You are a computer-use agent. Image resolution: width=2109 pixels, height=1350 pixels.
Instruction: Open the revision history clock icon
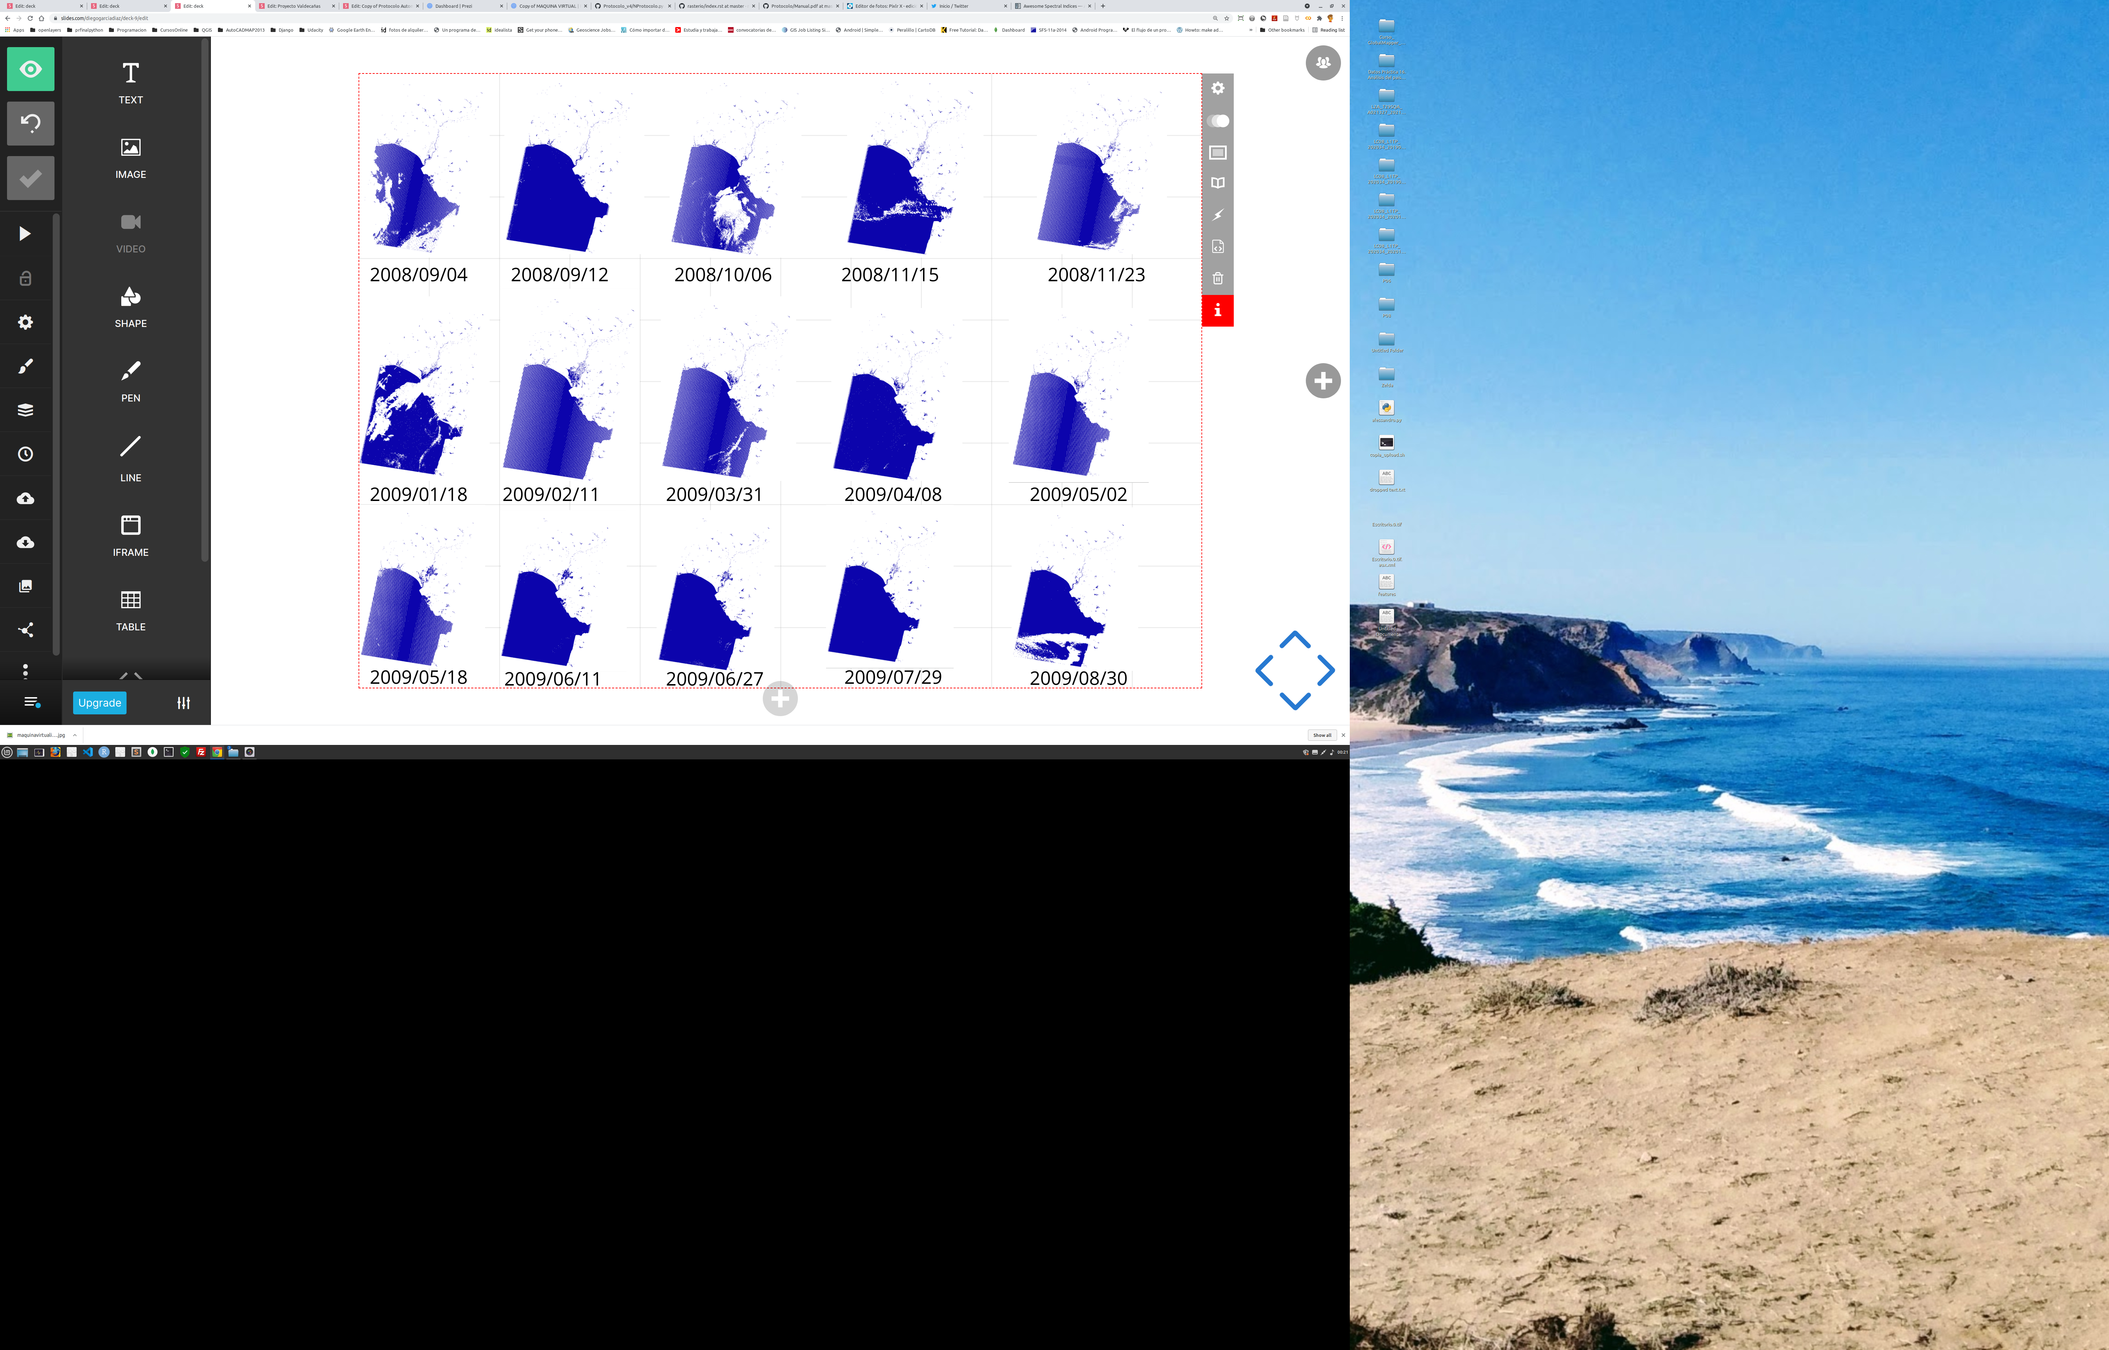coord(26,454)
